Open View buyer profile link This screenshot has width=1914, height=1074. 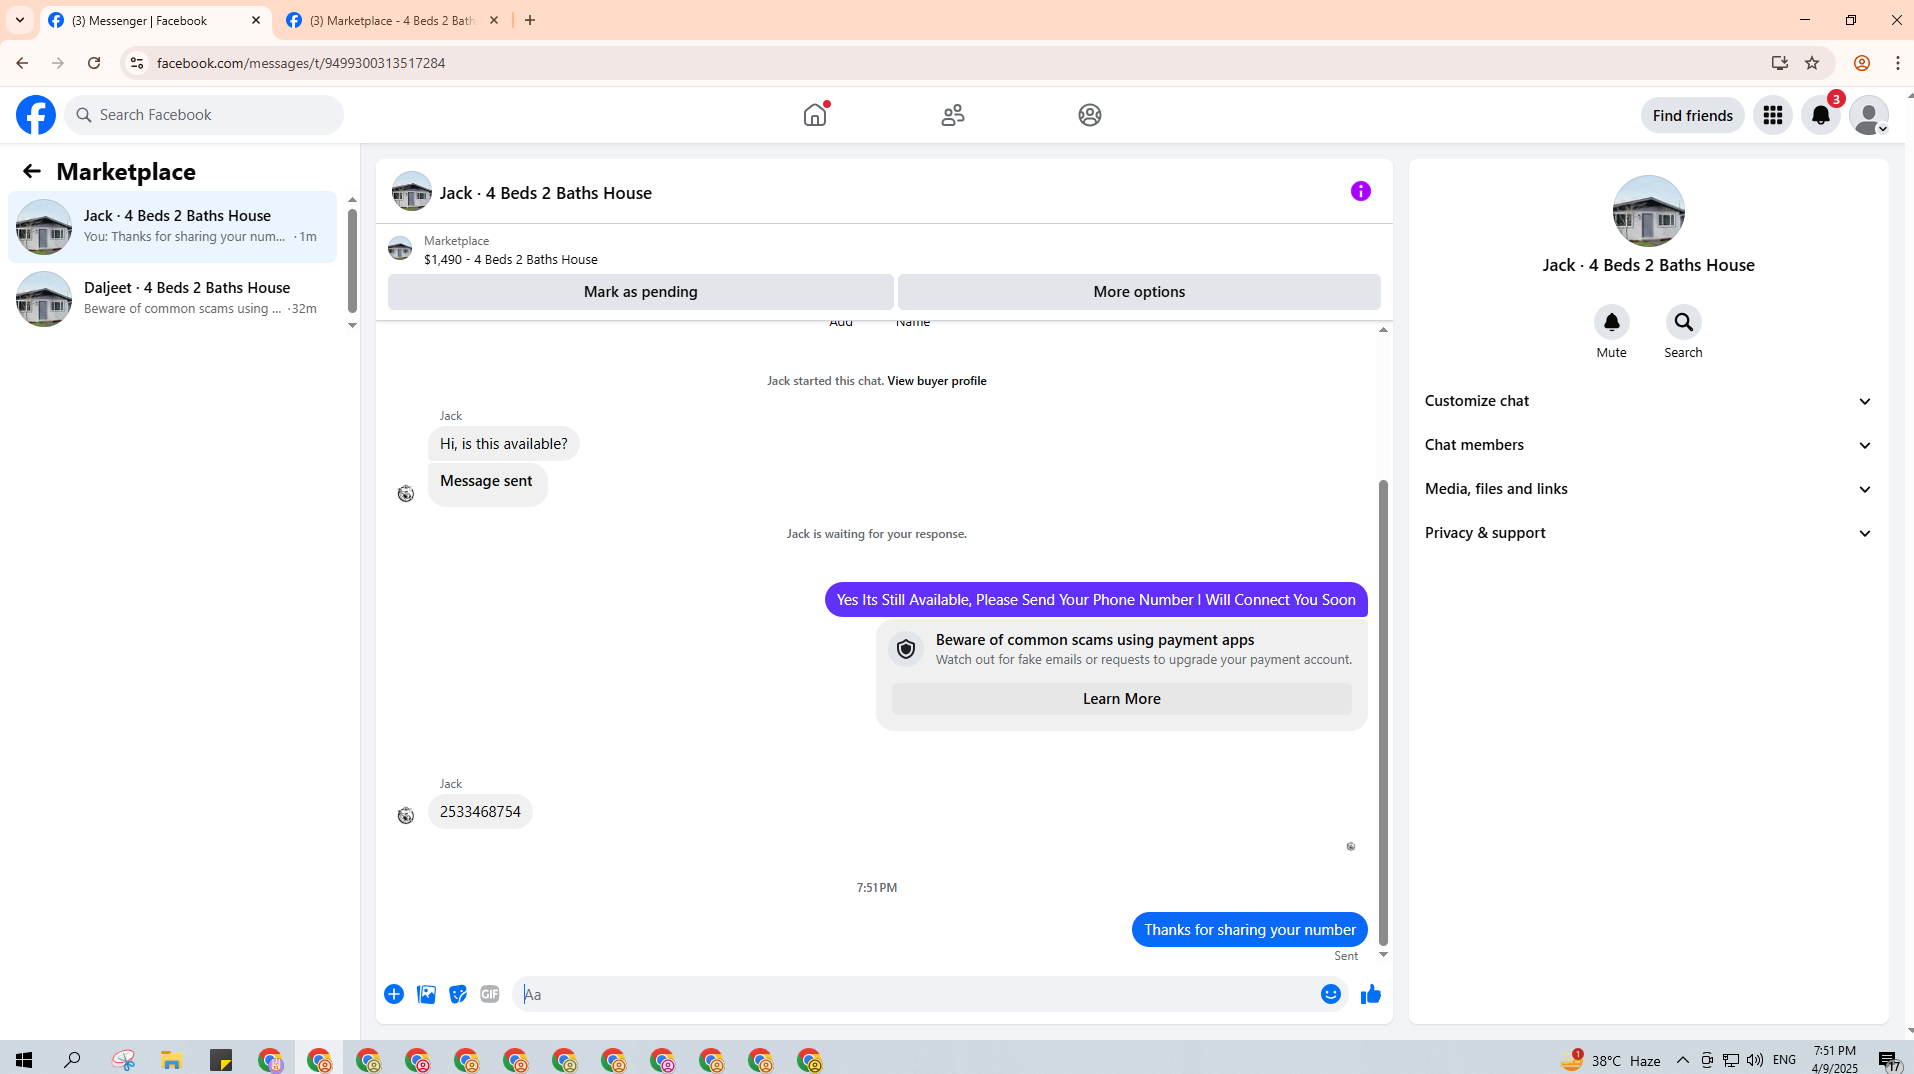(936, 381)
